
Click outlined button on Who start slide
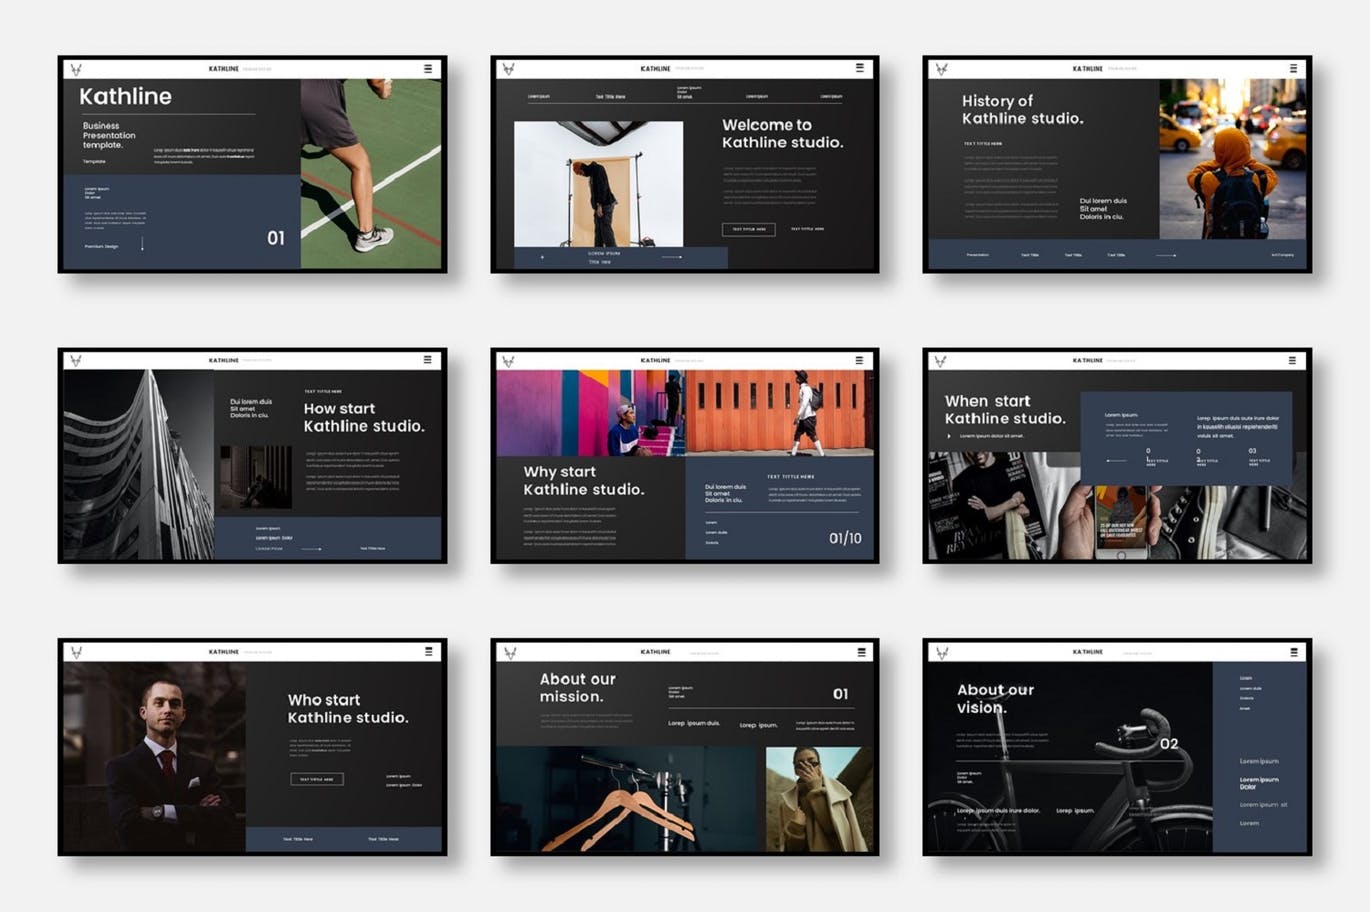click(x=316, y=779)
